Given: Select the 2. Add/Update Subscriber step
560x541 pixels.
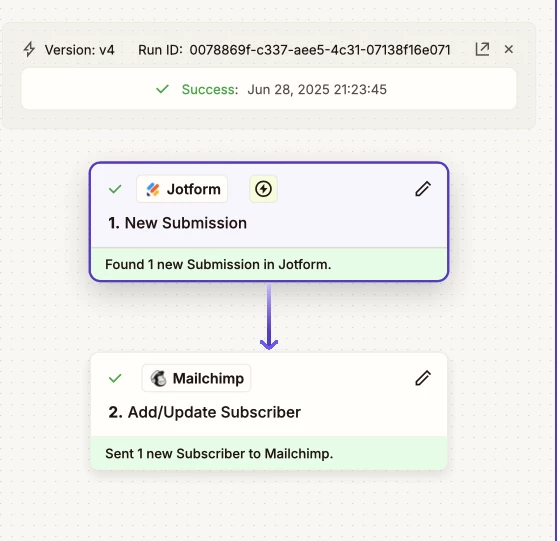Looking at the screenshot, I should pyautogui.click(x=269, y=395).
